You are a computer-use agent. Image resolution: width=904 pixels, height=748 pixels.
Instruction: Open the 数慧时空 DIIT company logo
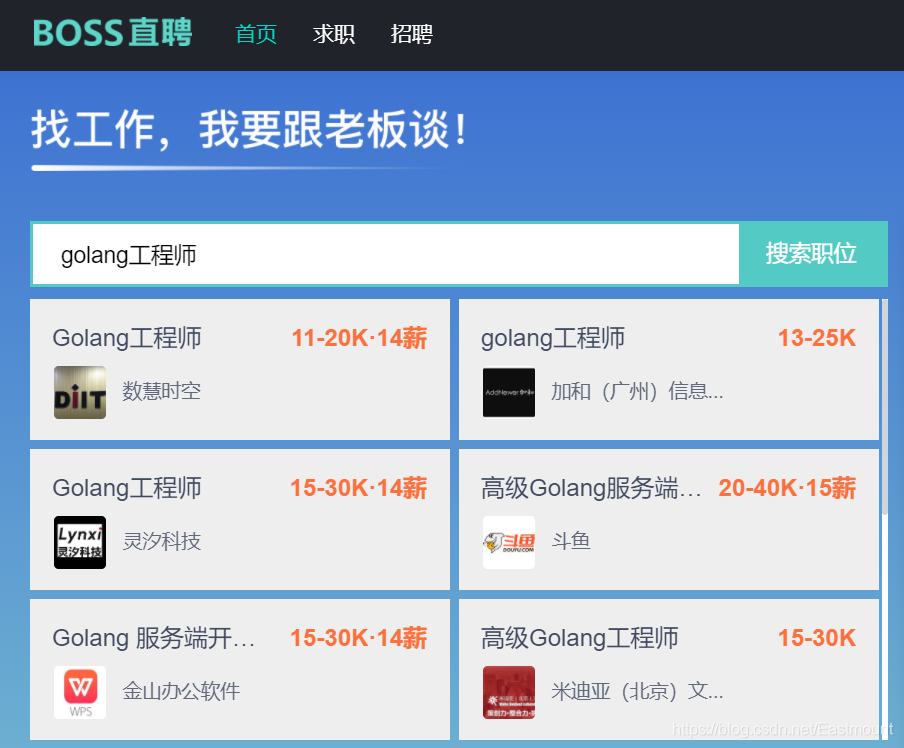coord(80,392)
